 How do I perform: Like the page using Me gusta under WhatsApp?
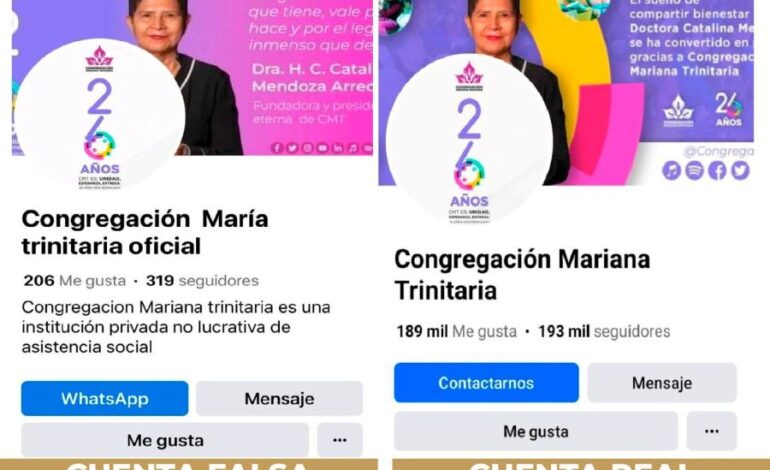(x=165, y=440)
